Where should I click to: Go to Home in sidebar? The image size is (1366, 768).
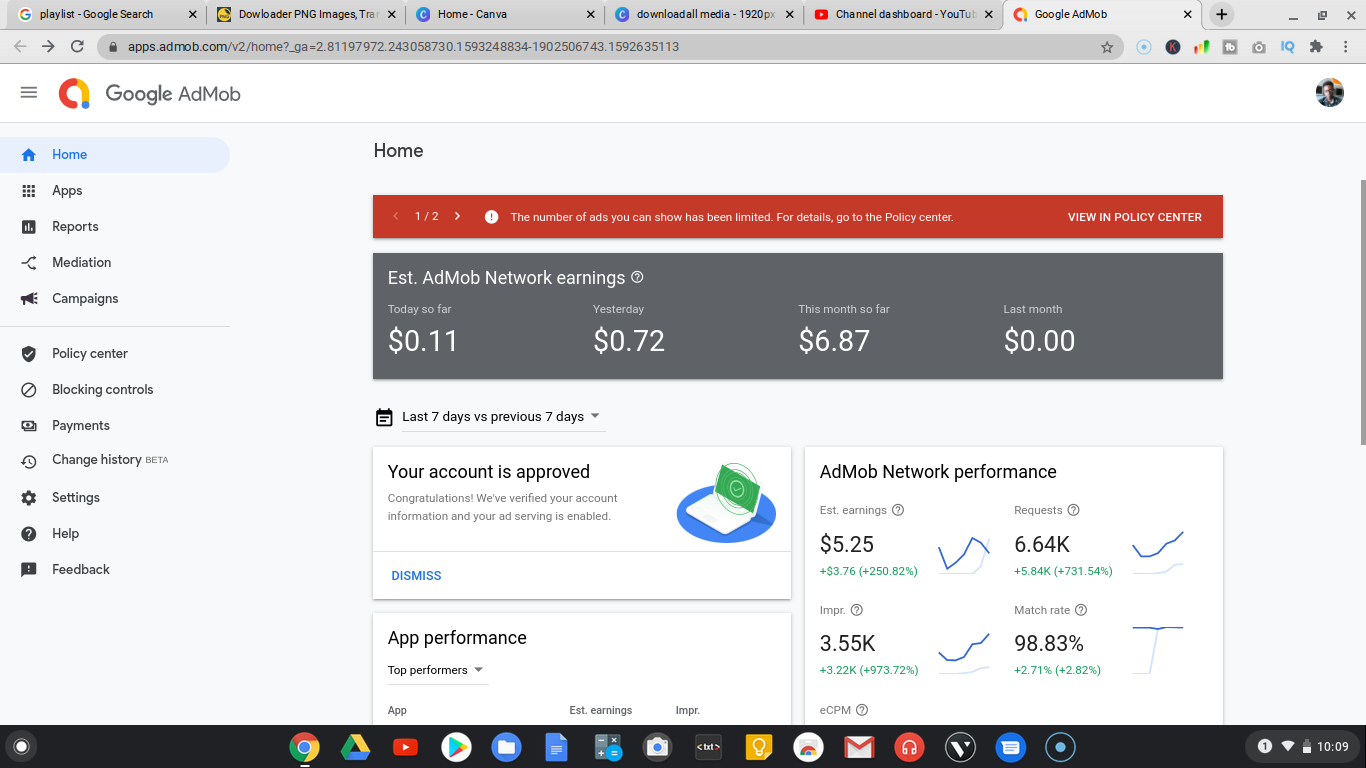pyautogui.click(x=114, y=155)
